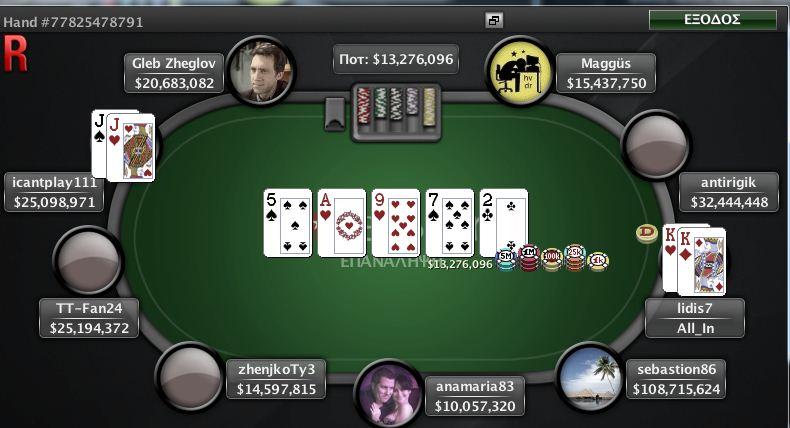
Task: Click anamaria83's couple photo avatar
Action: tap(389, 394)
